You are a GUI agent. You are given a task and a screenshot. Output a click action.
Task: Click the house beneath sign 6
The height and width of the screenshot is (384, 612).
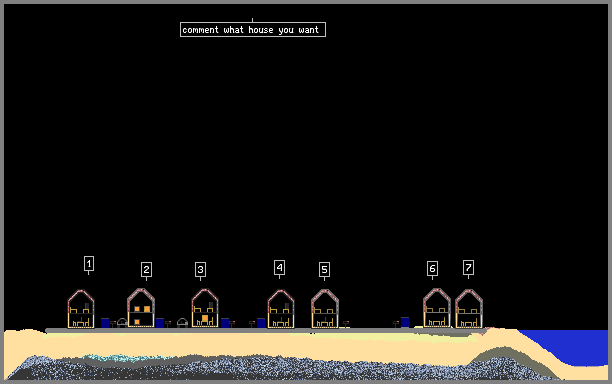[437, 308]
